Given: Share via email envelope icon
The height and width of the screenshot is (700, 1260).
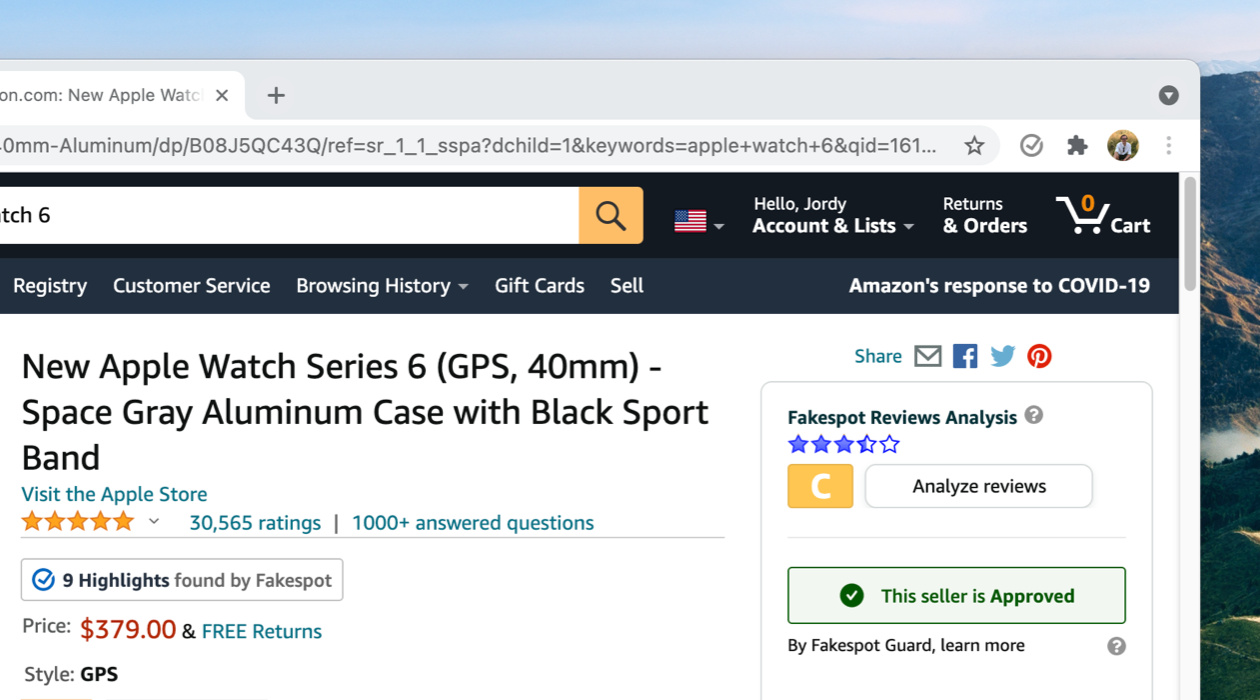Looking at the screenshot, I should [928, 356].
